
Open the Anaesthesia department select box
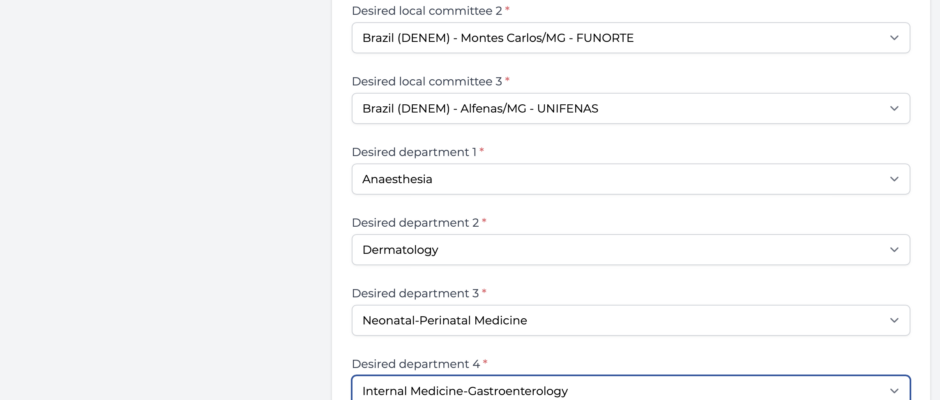[631, 179]
